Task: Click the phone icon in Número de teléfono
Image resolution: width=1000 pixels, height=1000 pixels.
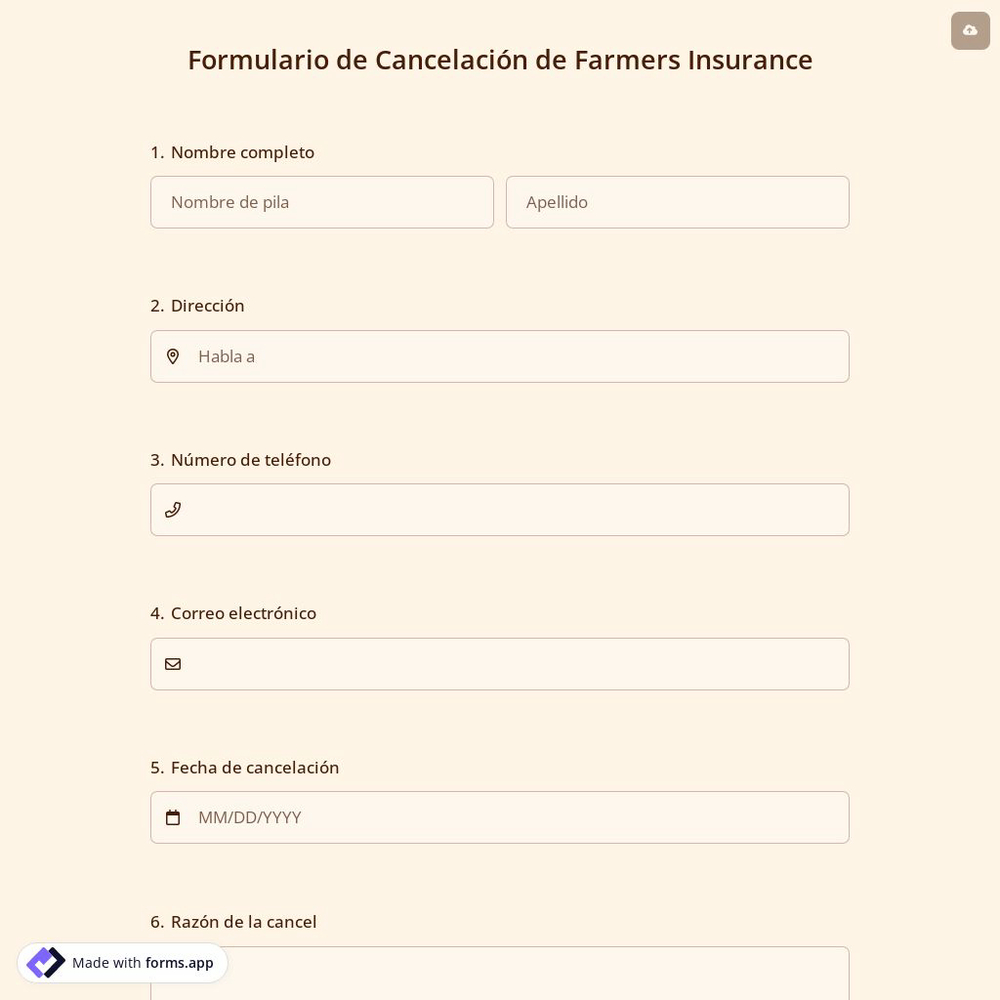Action: (x=173, y=509)
